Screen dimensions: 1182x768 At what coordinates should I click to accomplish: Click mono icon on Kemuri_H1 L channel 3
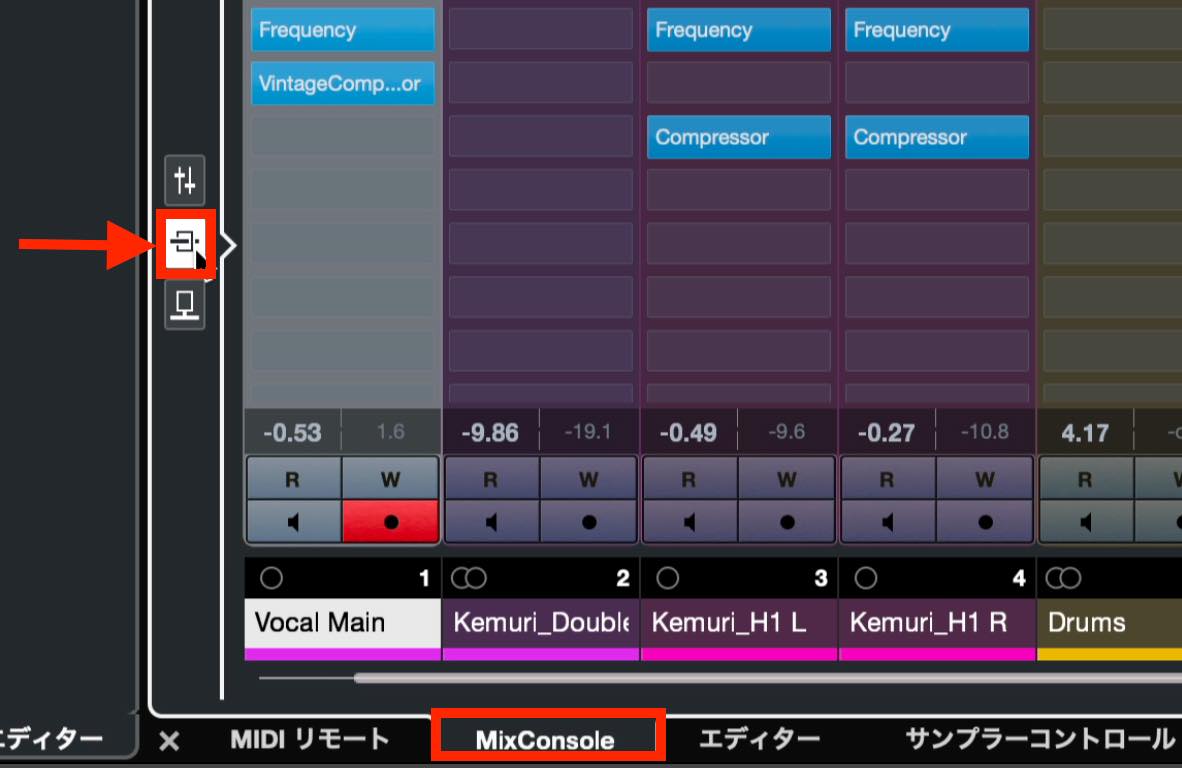[667, 578]
